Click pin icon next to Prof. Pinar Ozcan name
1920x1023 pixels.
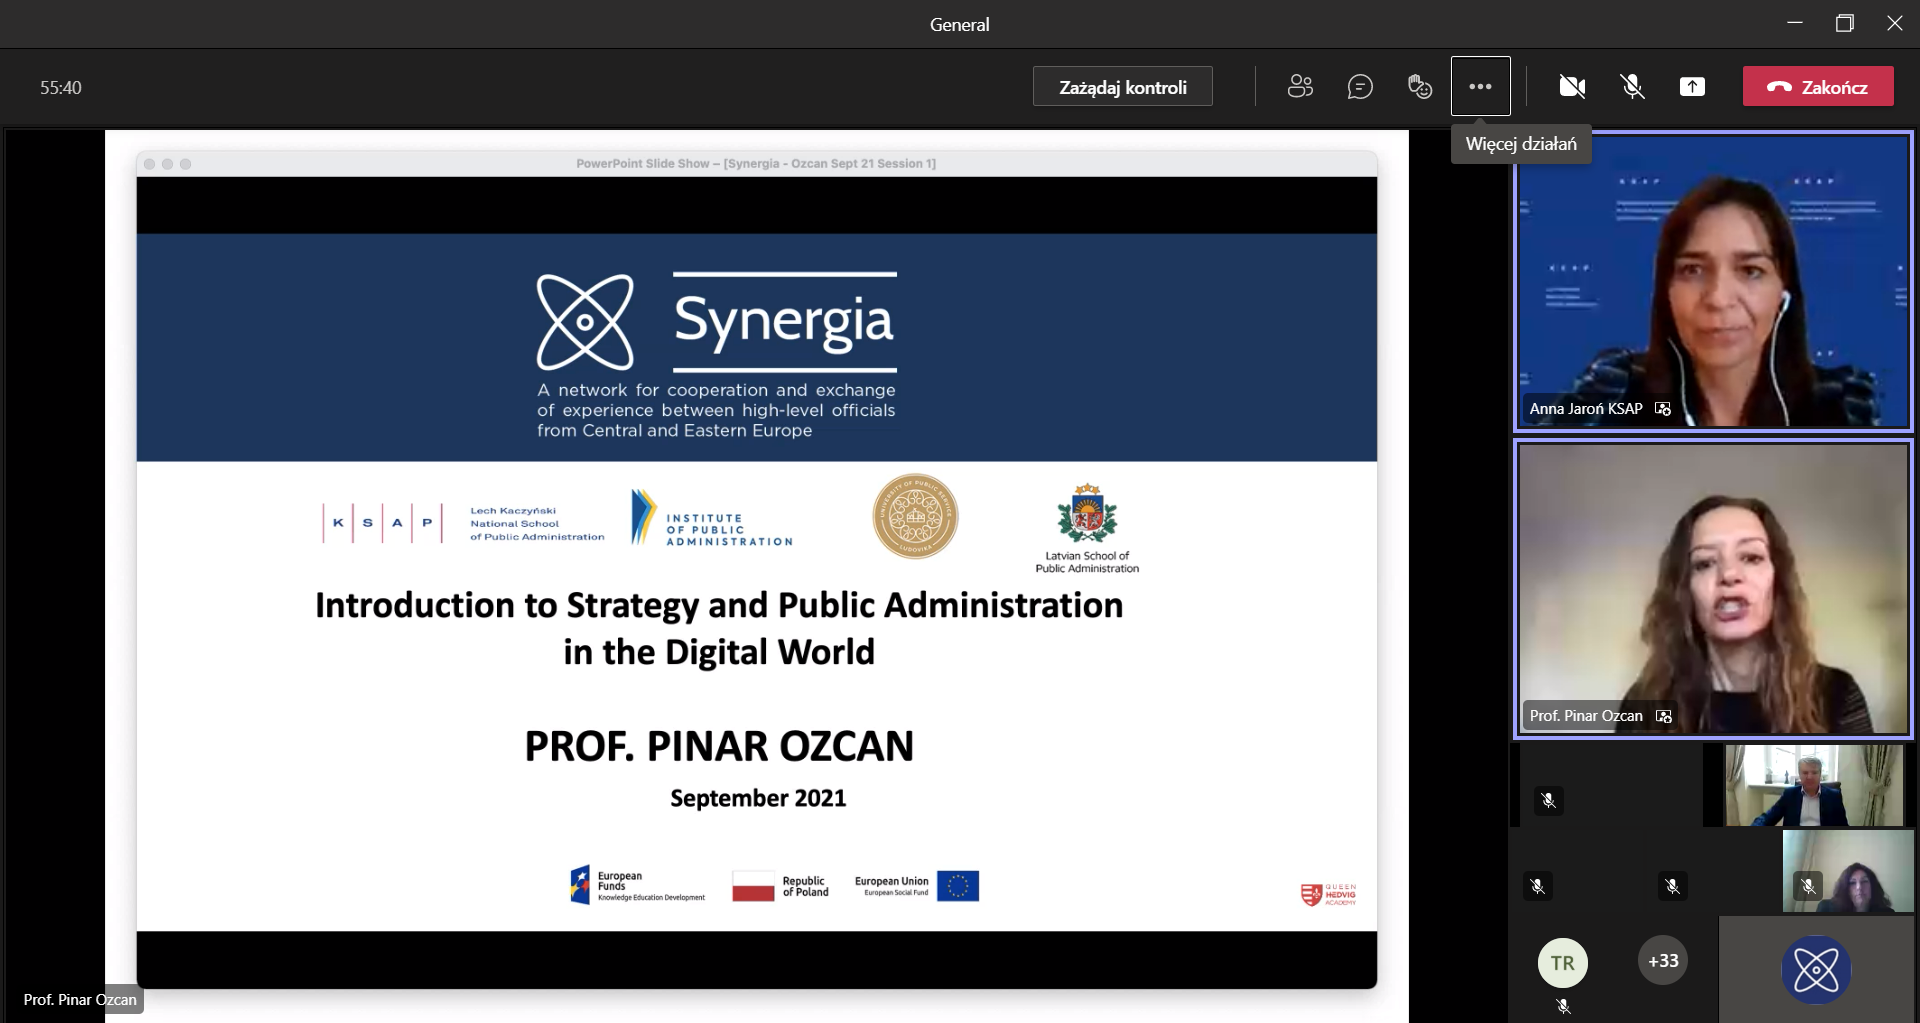(x=1663, y=716)
